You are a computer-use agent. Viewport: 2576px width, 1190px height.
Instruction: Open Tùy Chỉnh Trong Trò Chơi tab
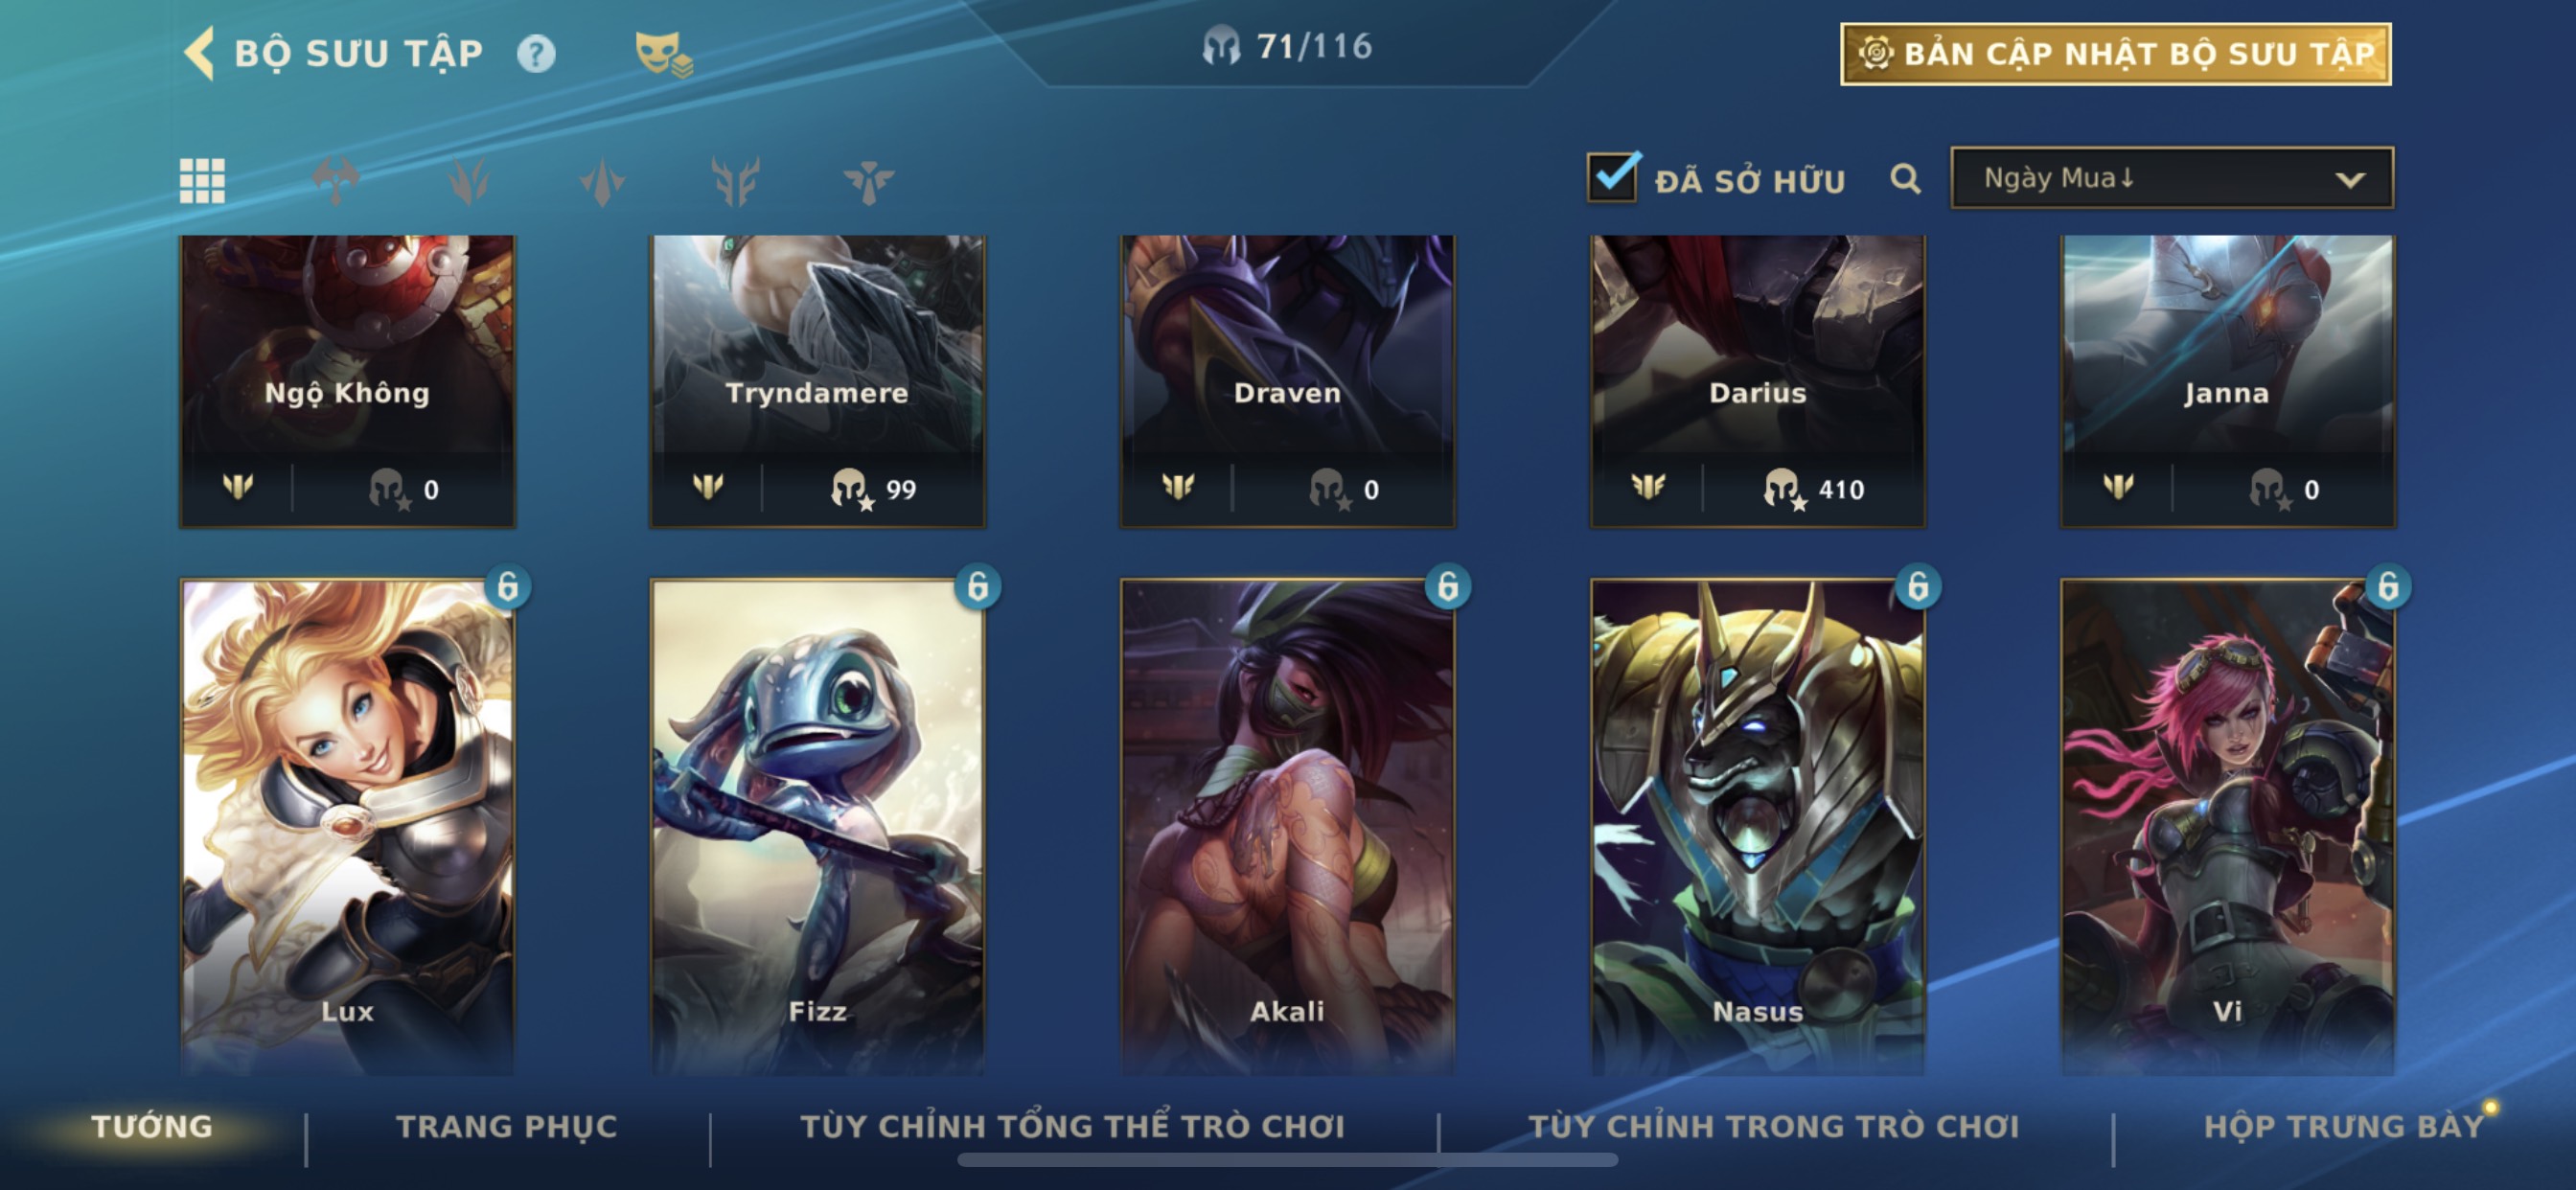tap(1773, 1127)
